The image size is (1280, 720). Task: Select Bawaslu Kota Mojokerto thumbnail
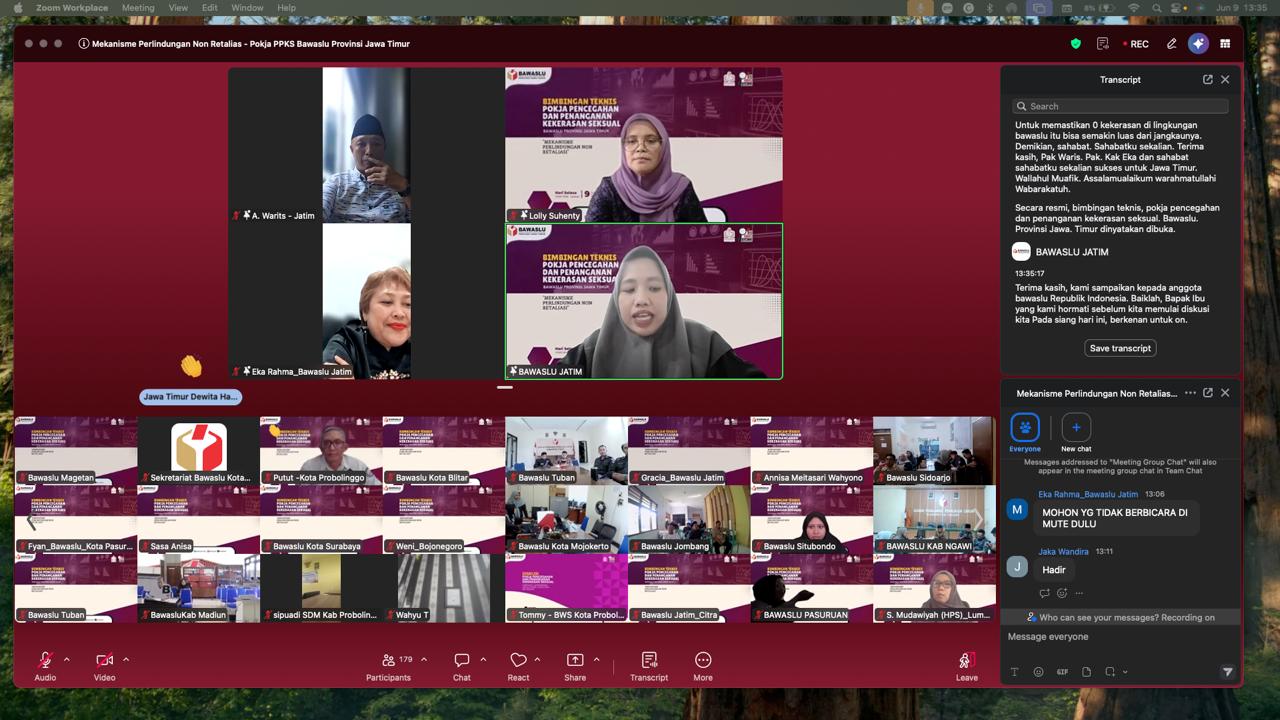click(566, 520)
